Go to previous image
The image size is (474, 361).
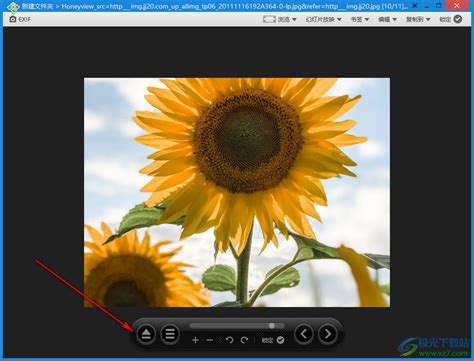click(304, 334)
